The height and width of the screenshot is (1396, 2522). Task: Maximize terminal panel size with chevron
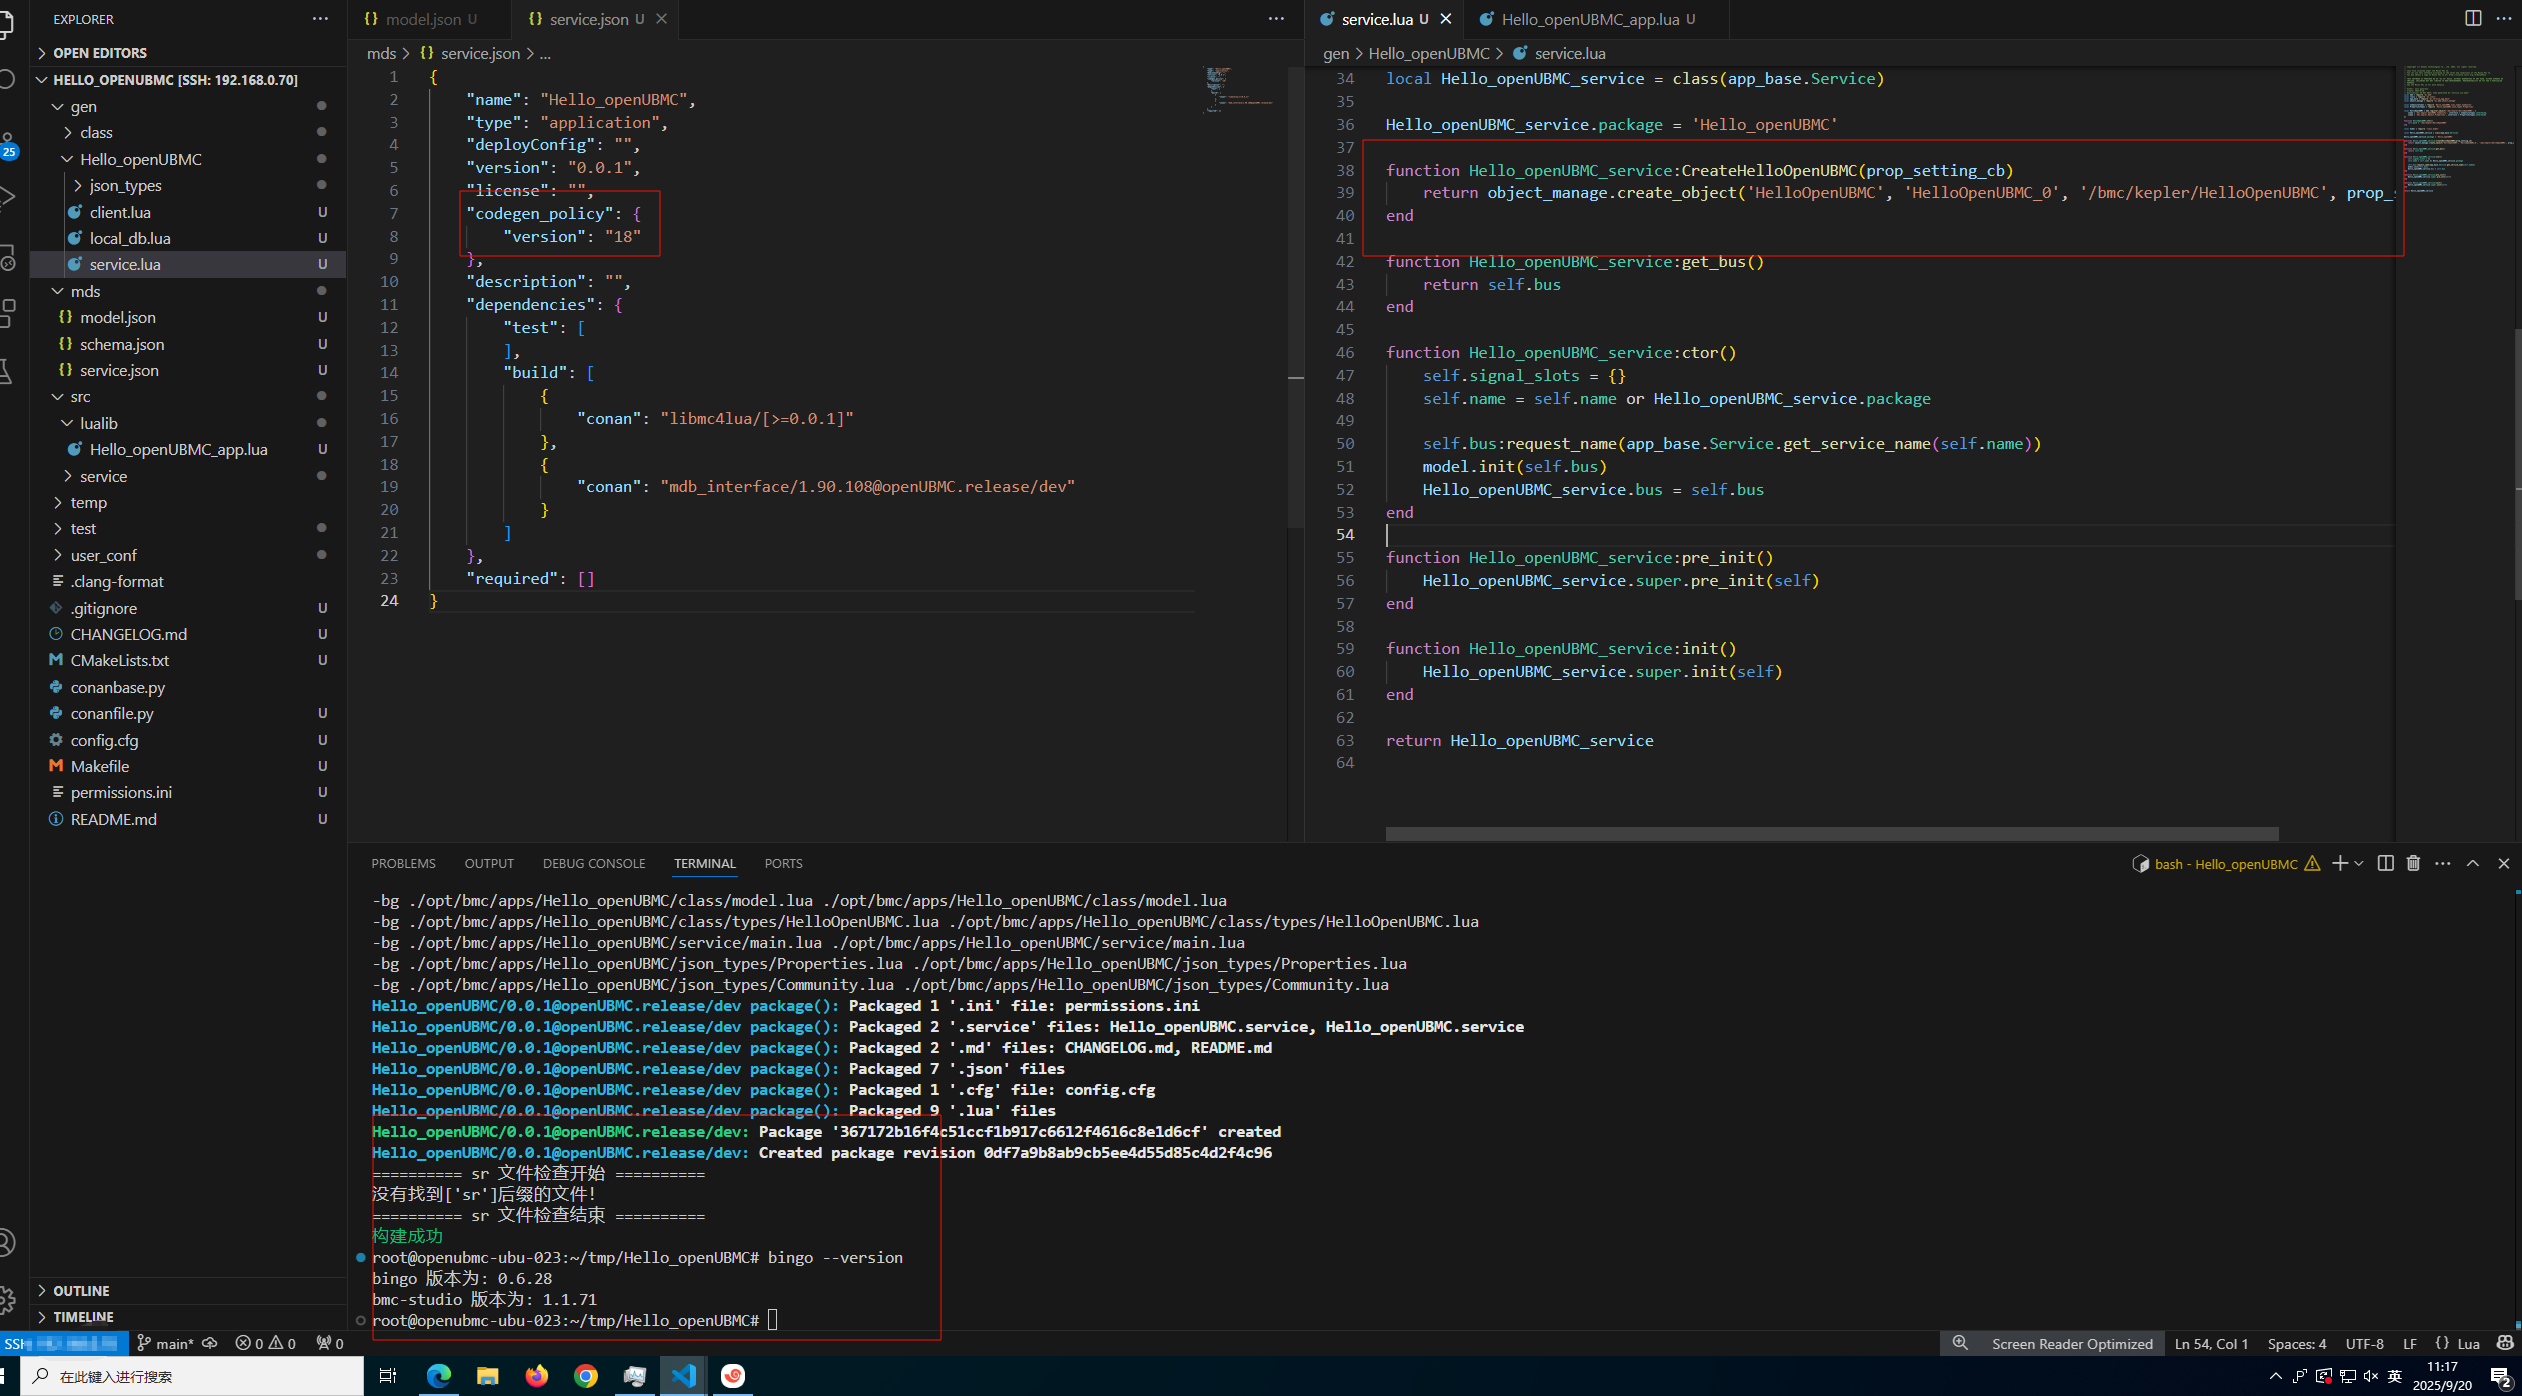[x=2472, y=863]
